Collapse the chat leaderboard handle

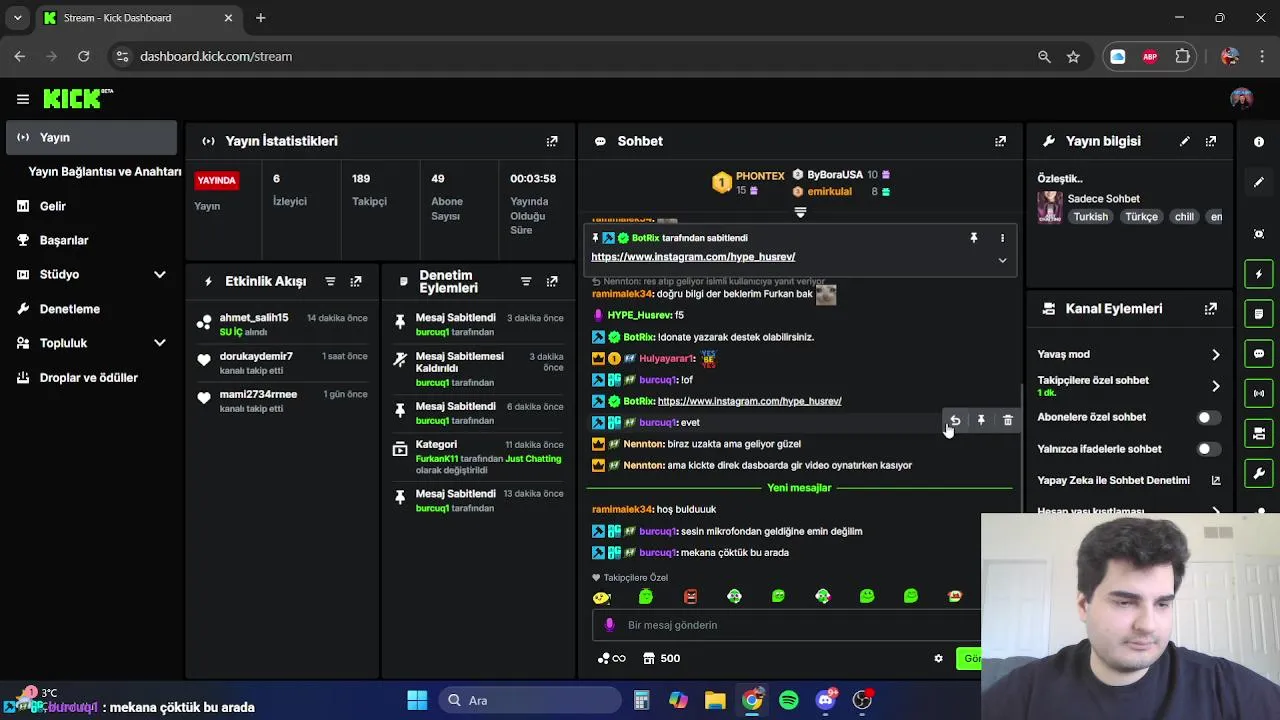(x=800, y=212)
